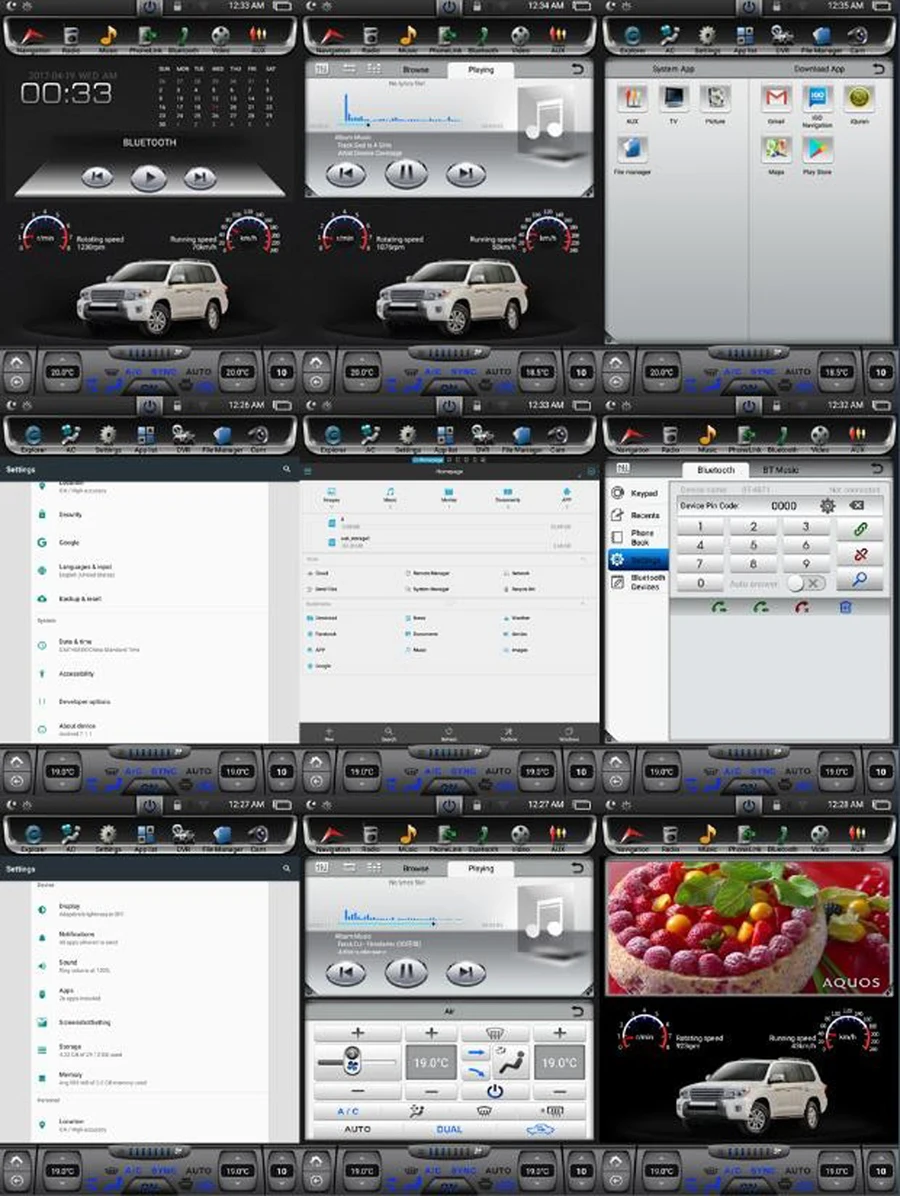Toggle DUAL mode in the Air panel
Screen dimensions: 900x1196
pyautogui.click(x=449, y=1129)
